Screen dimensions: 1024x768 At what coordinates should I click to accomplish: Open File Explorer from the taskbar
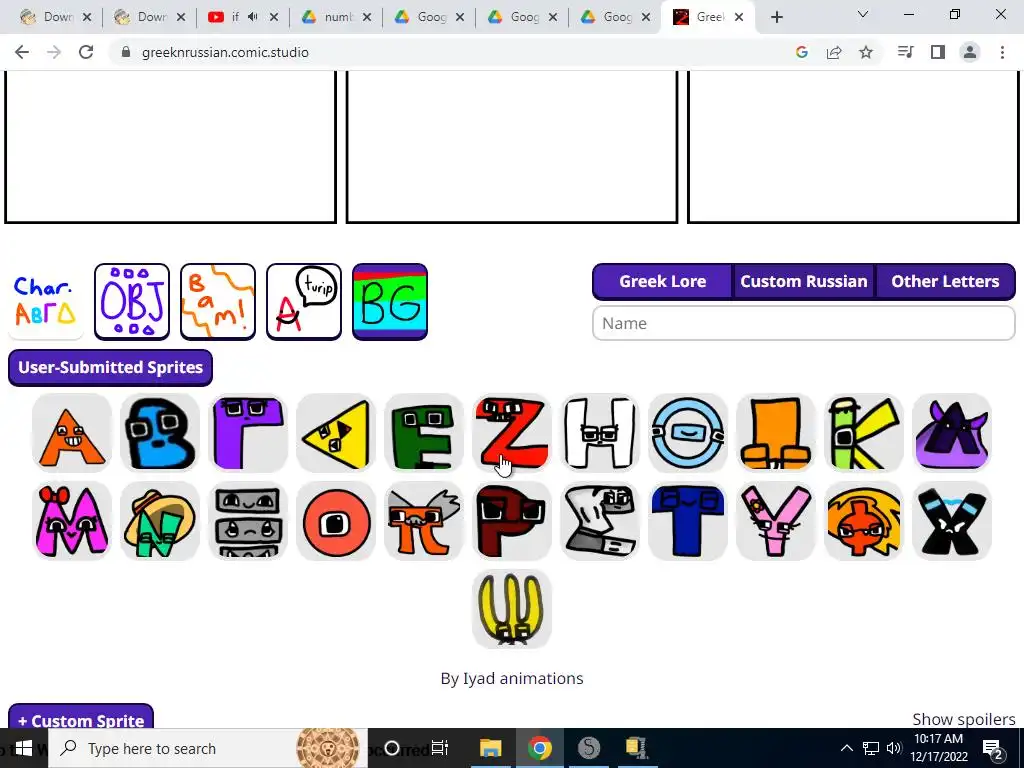(x=490, y=748)
